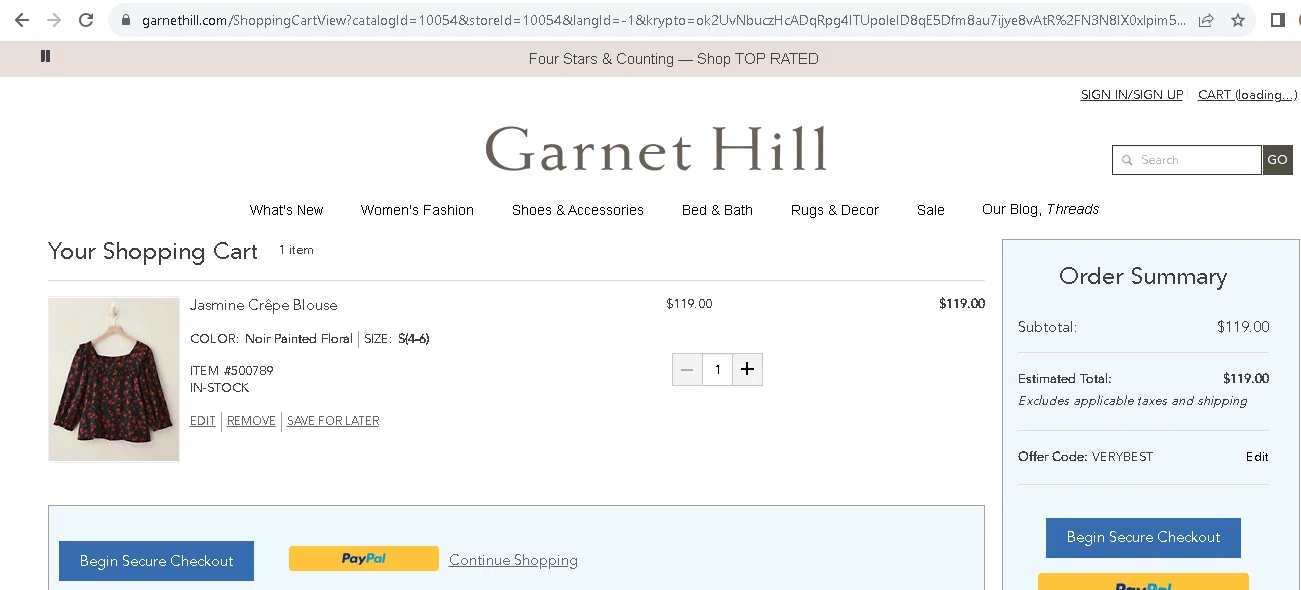Click the quantity field showing 1
Image resolution: width=1301 pixels, height=590 pixels.
coord(717,369)
